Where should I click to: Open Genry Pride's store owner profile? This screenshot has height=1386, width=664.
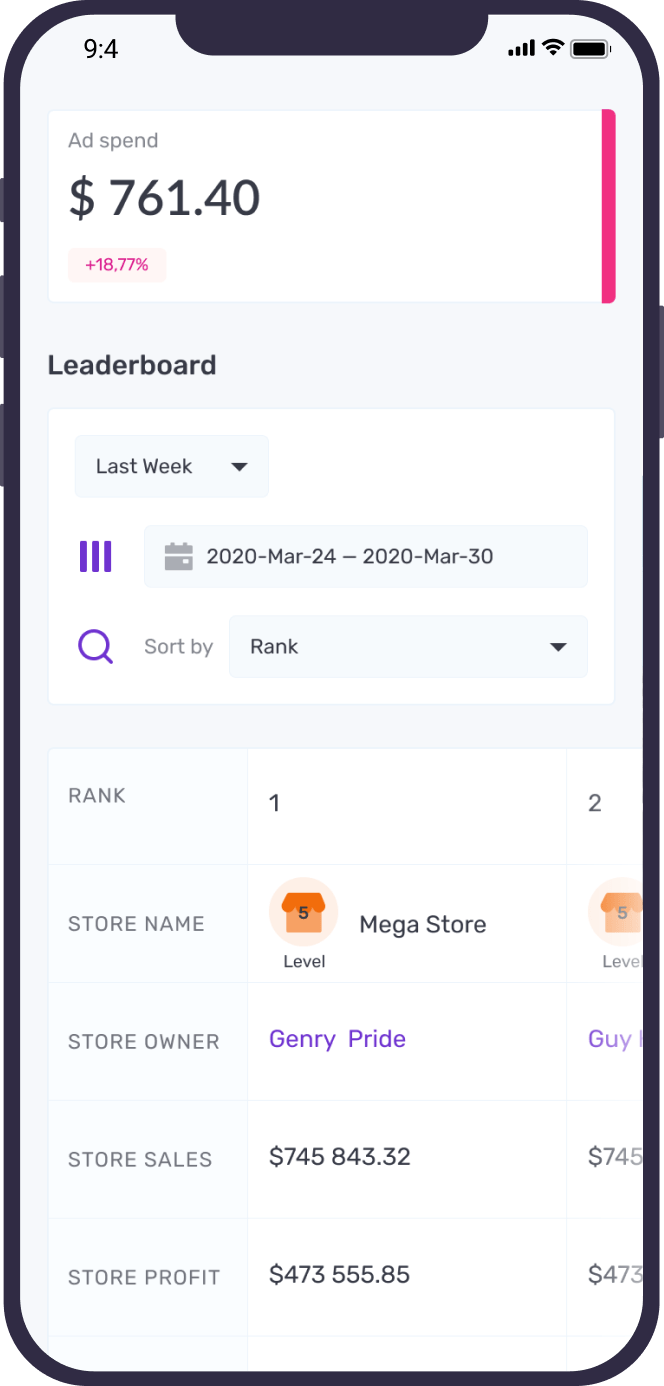[x=337, y=1039]
